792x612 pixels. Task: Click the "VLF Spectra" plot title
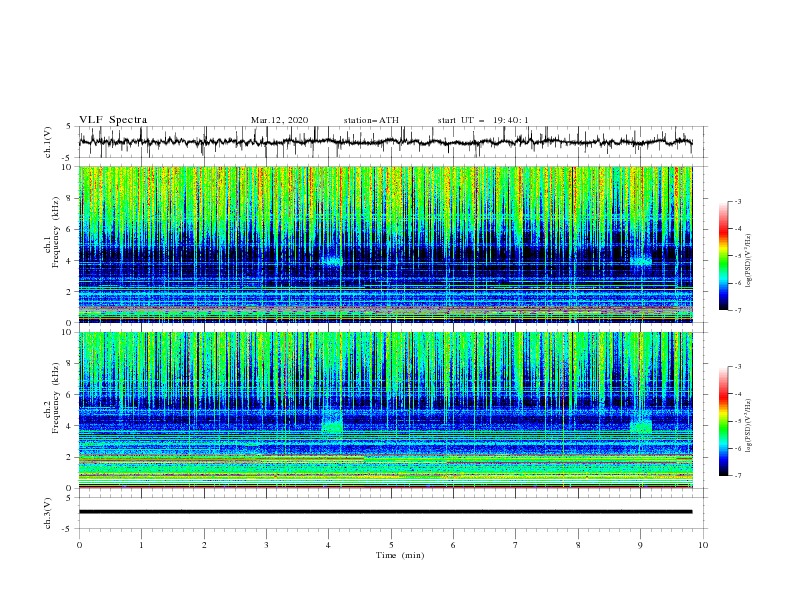coord(113,120)
